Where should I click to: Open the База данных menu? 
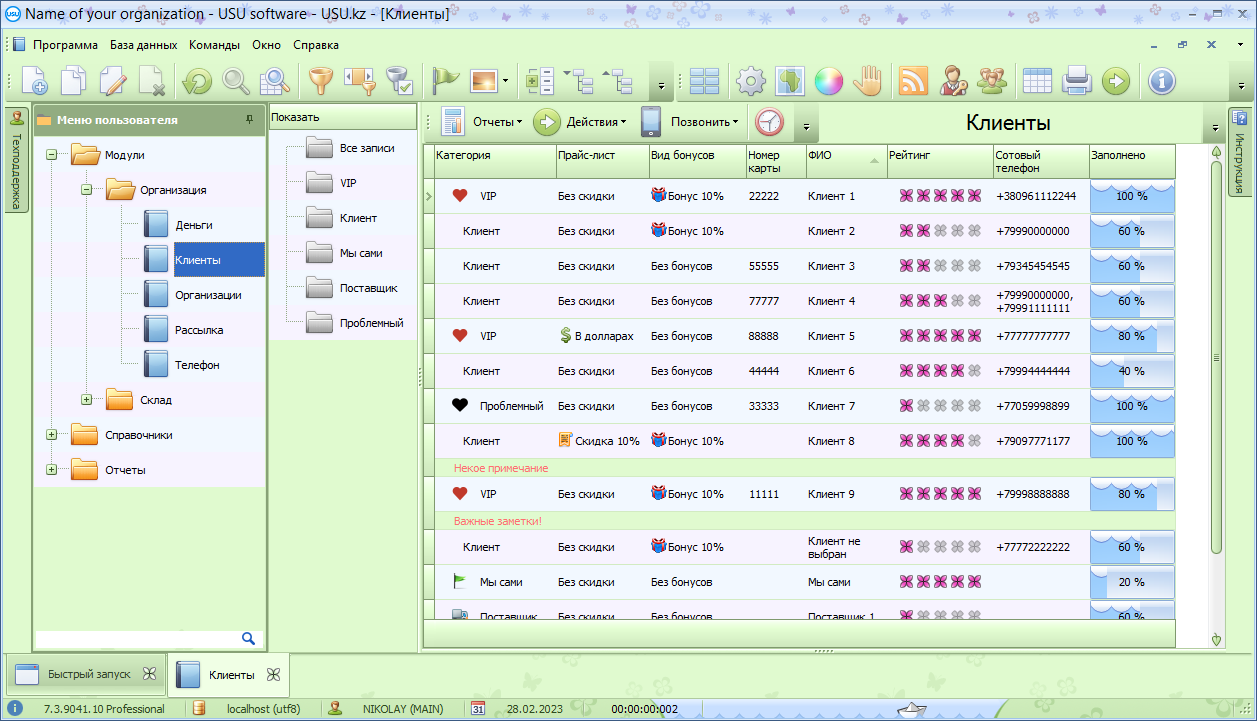click(143, 45)
